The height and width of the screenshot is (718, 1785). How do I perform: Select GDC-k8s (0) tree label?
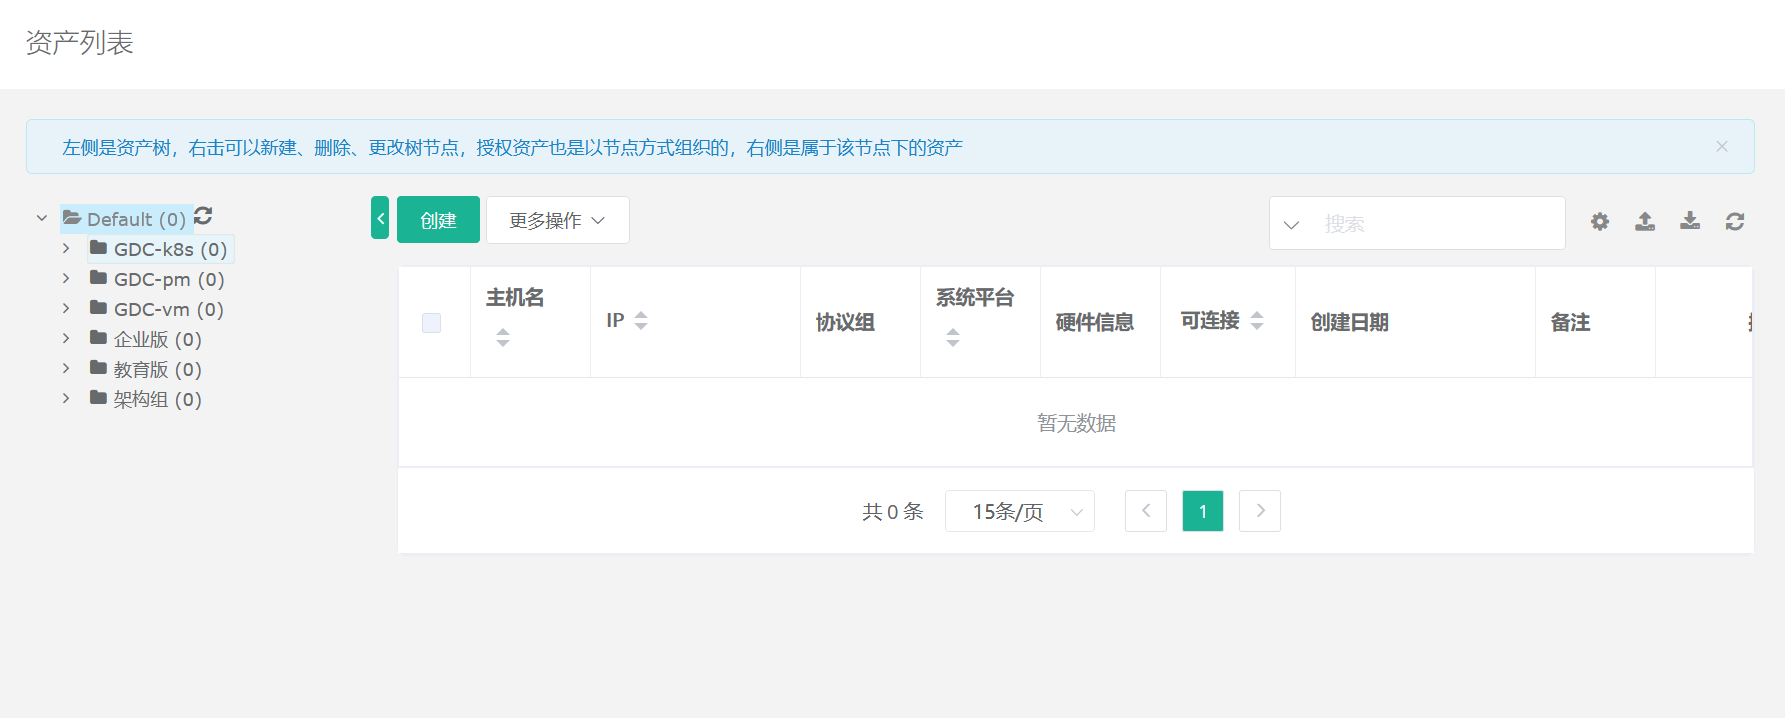click(171, 249)
